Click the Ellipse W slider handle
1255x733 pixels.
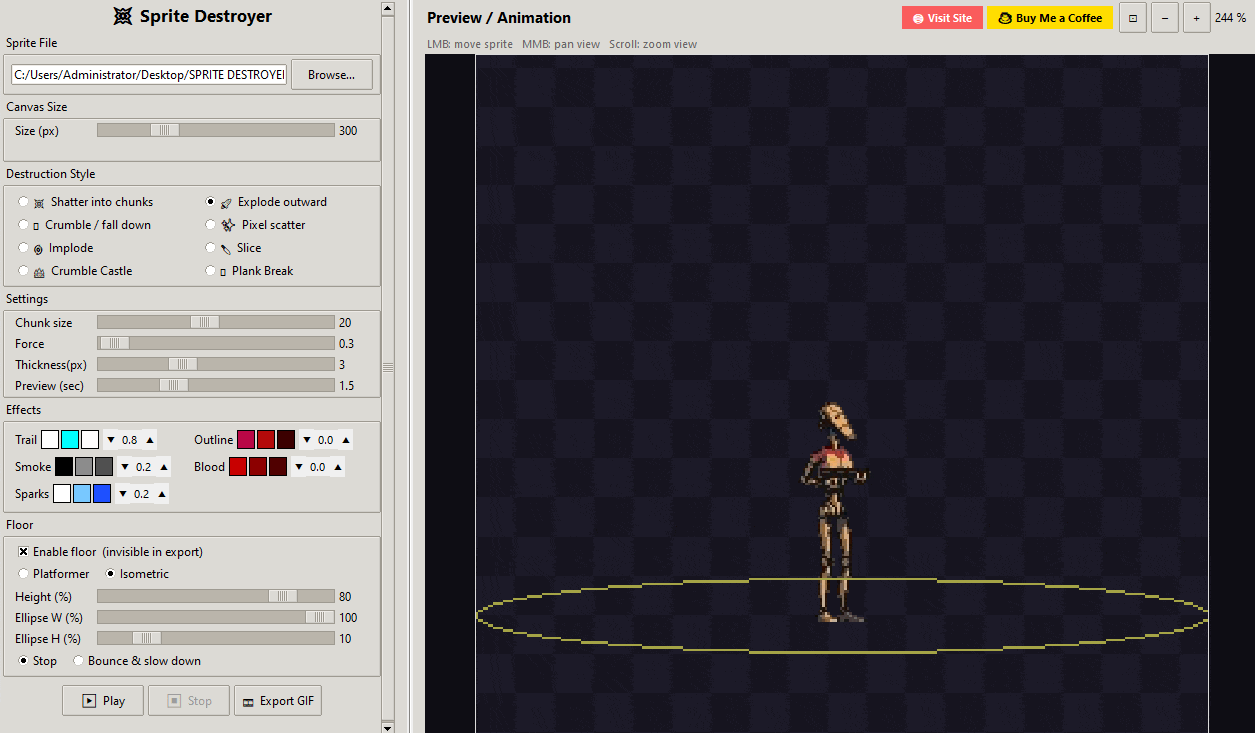click(x=319, y=617)
